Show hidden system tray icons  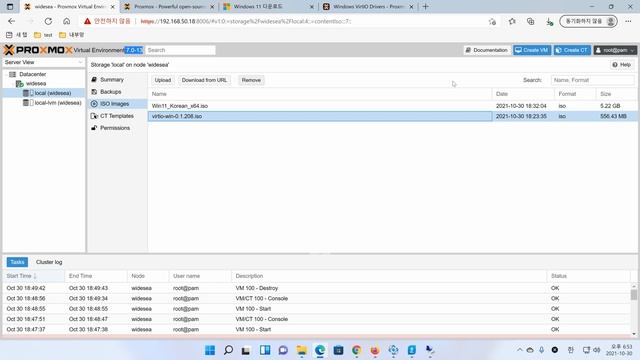click(x=520, y=350)
